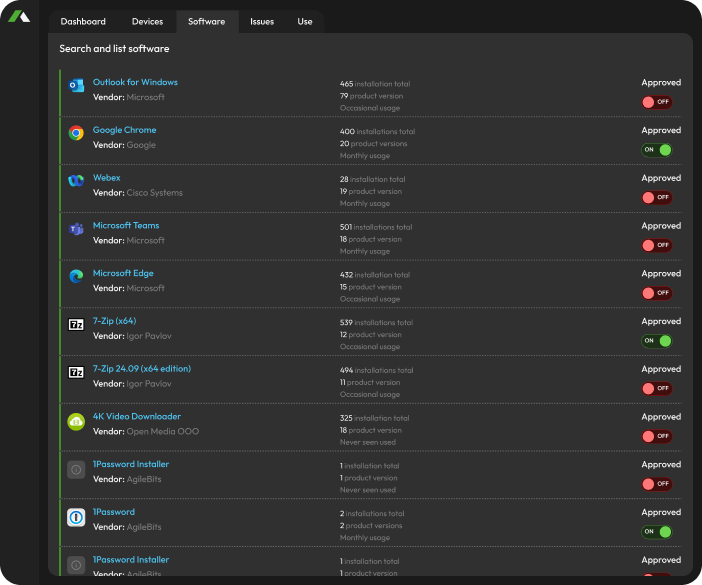Open 1Password Installer link above 1Password
Image resolution: width=702 pixels, height=585 pixels.
tap(131, 464)
